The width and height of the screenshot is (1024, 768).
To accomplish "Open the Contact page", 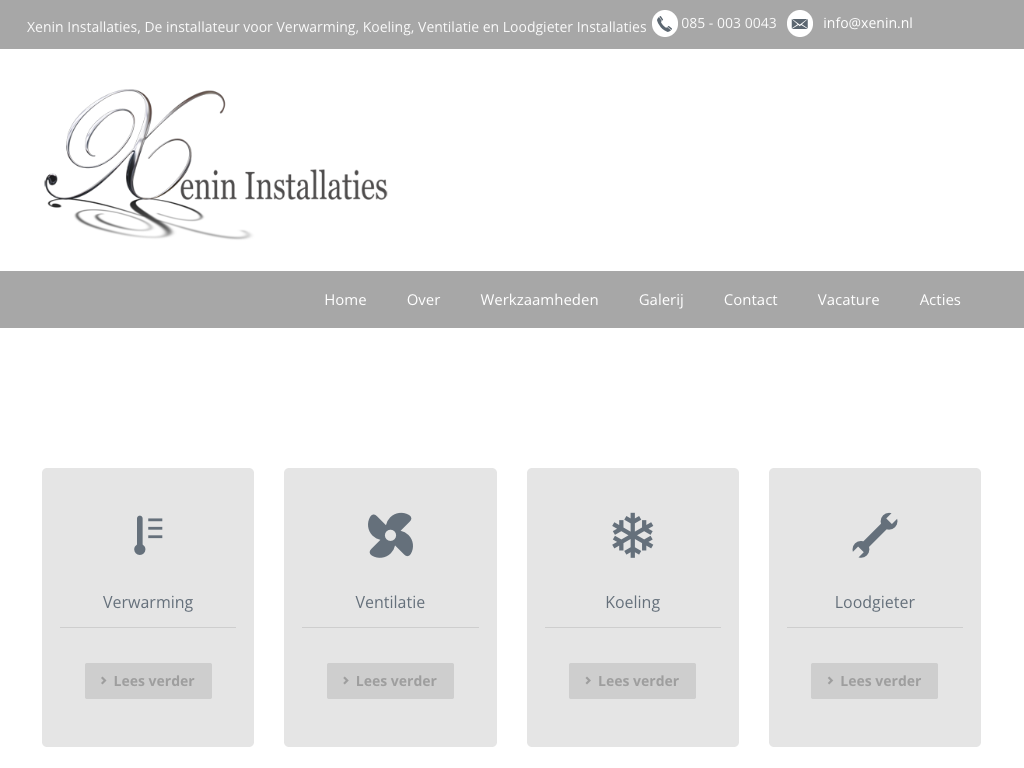I will 750,300.
